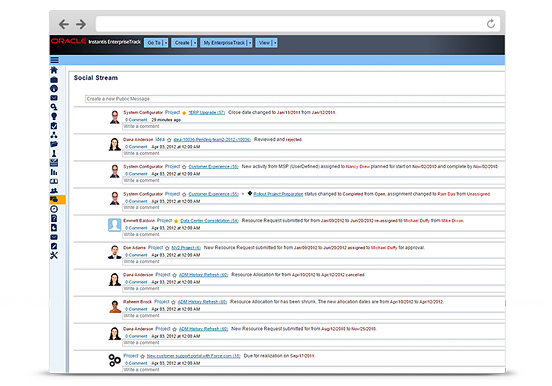This screenshot has width=552, height=386.
Task: Expand the Go To dropdown menu
Action: click(x=156, y=43)
